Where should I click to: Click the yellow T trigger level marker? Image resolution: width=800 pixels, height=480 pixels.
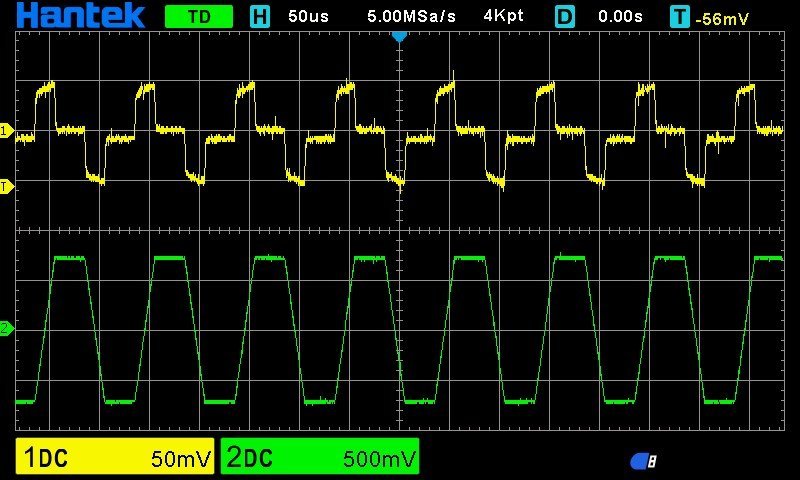click(x=5, y=186)
